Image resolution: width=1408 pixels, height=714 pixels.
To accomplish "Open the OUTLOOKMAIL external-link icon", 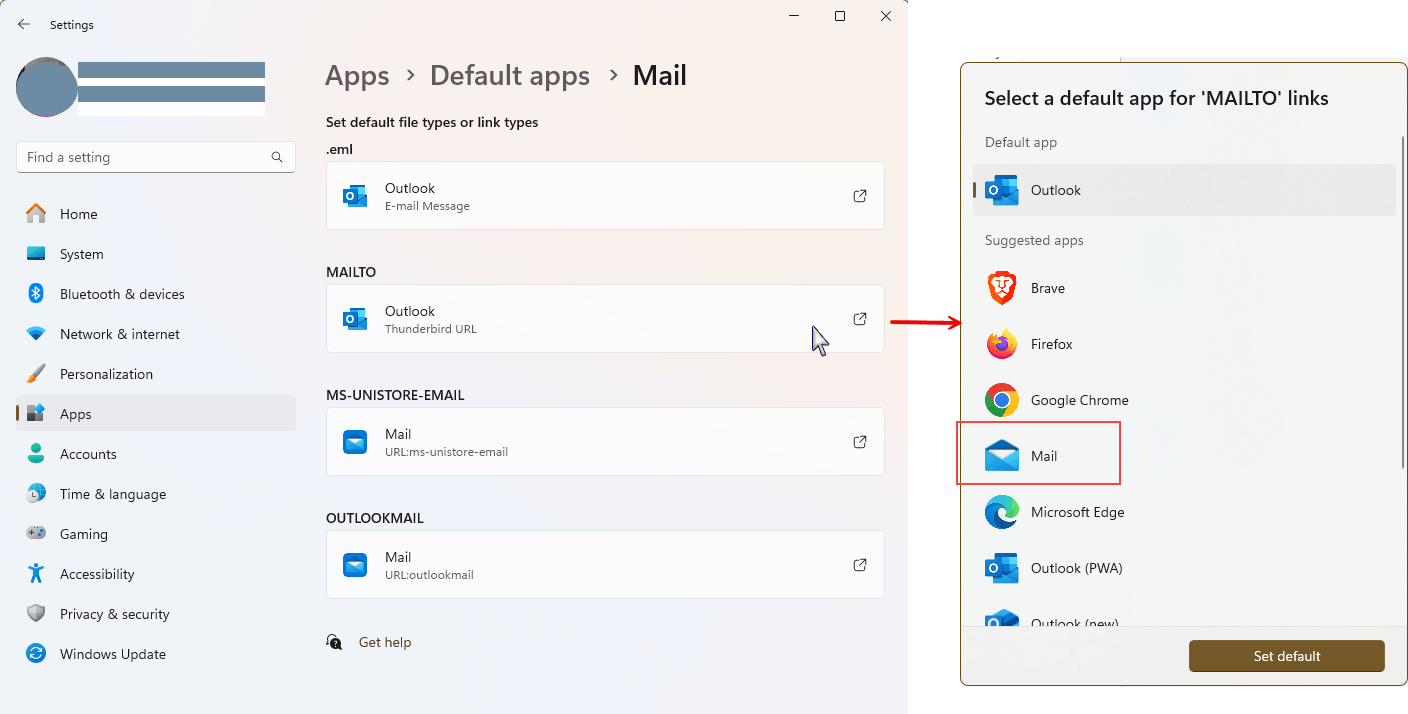I will (860, 565).
